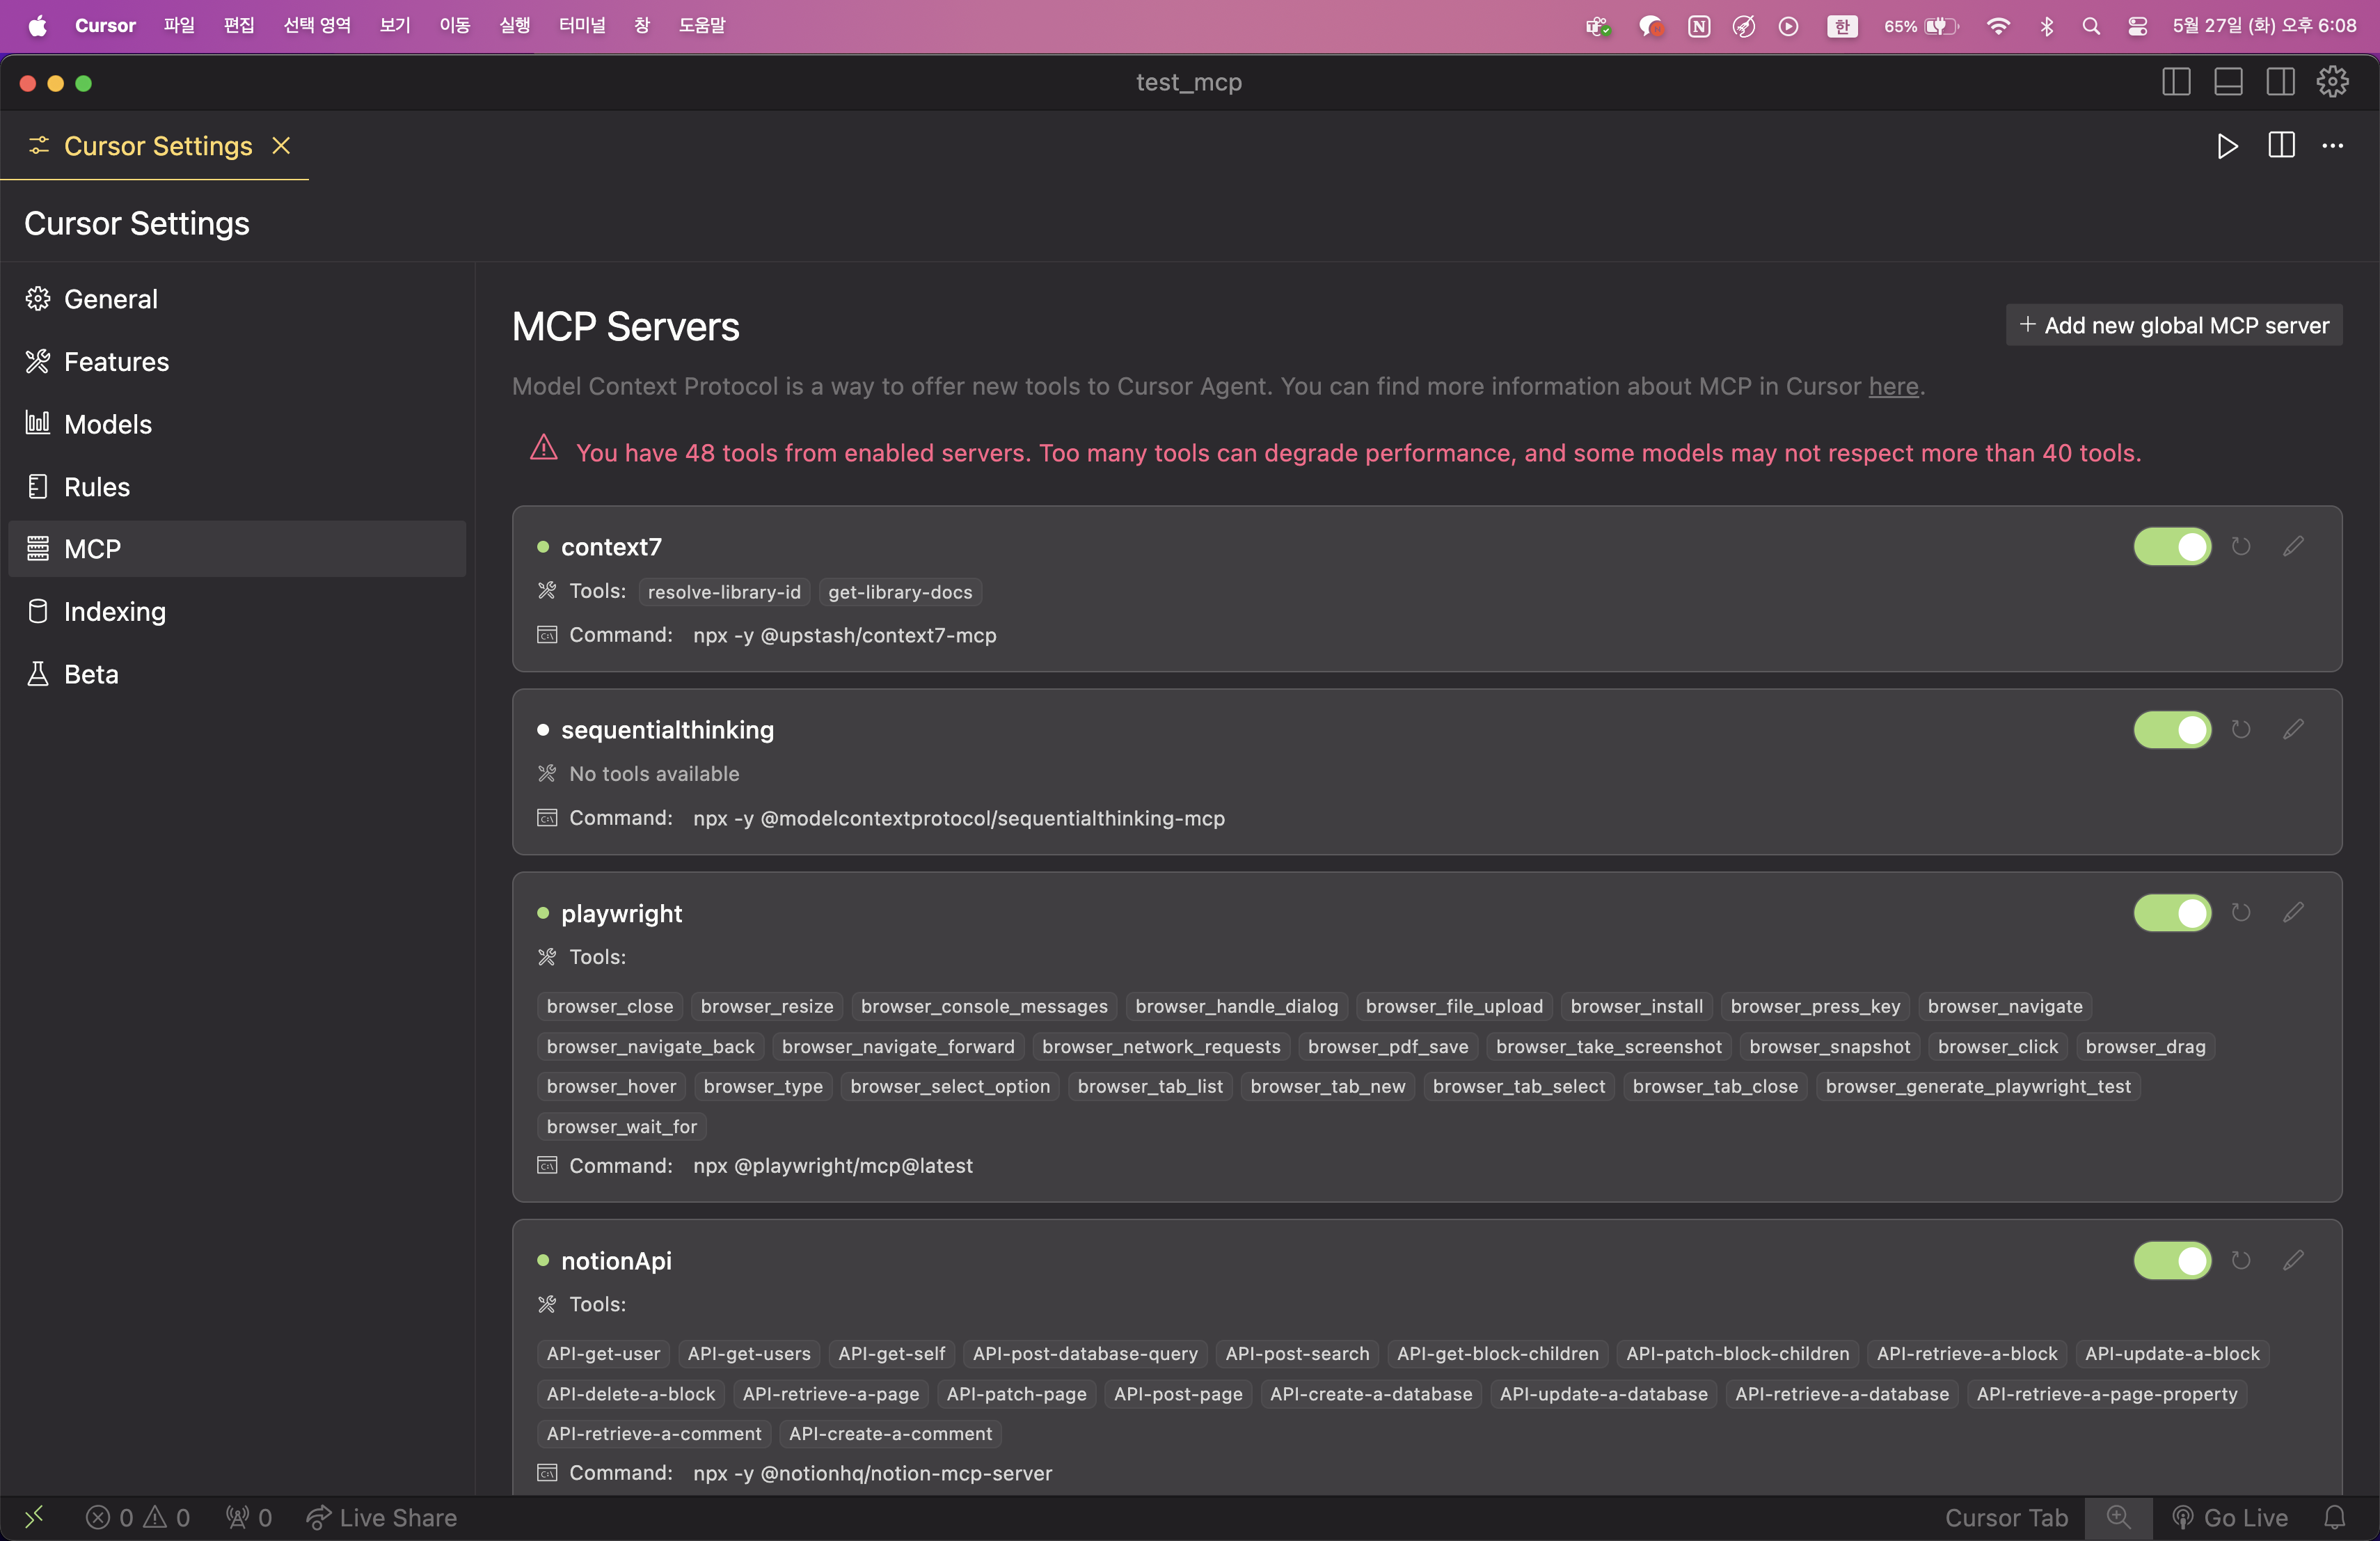Viewport: 2380px width, 1541px height.
Task: Toggle the bottom panel layout icon
Action: point(2228,82)
